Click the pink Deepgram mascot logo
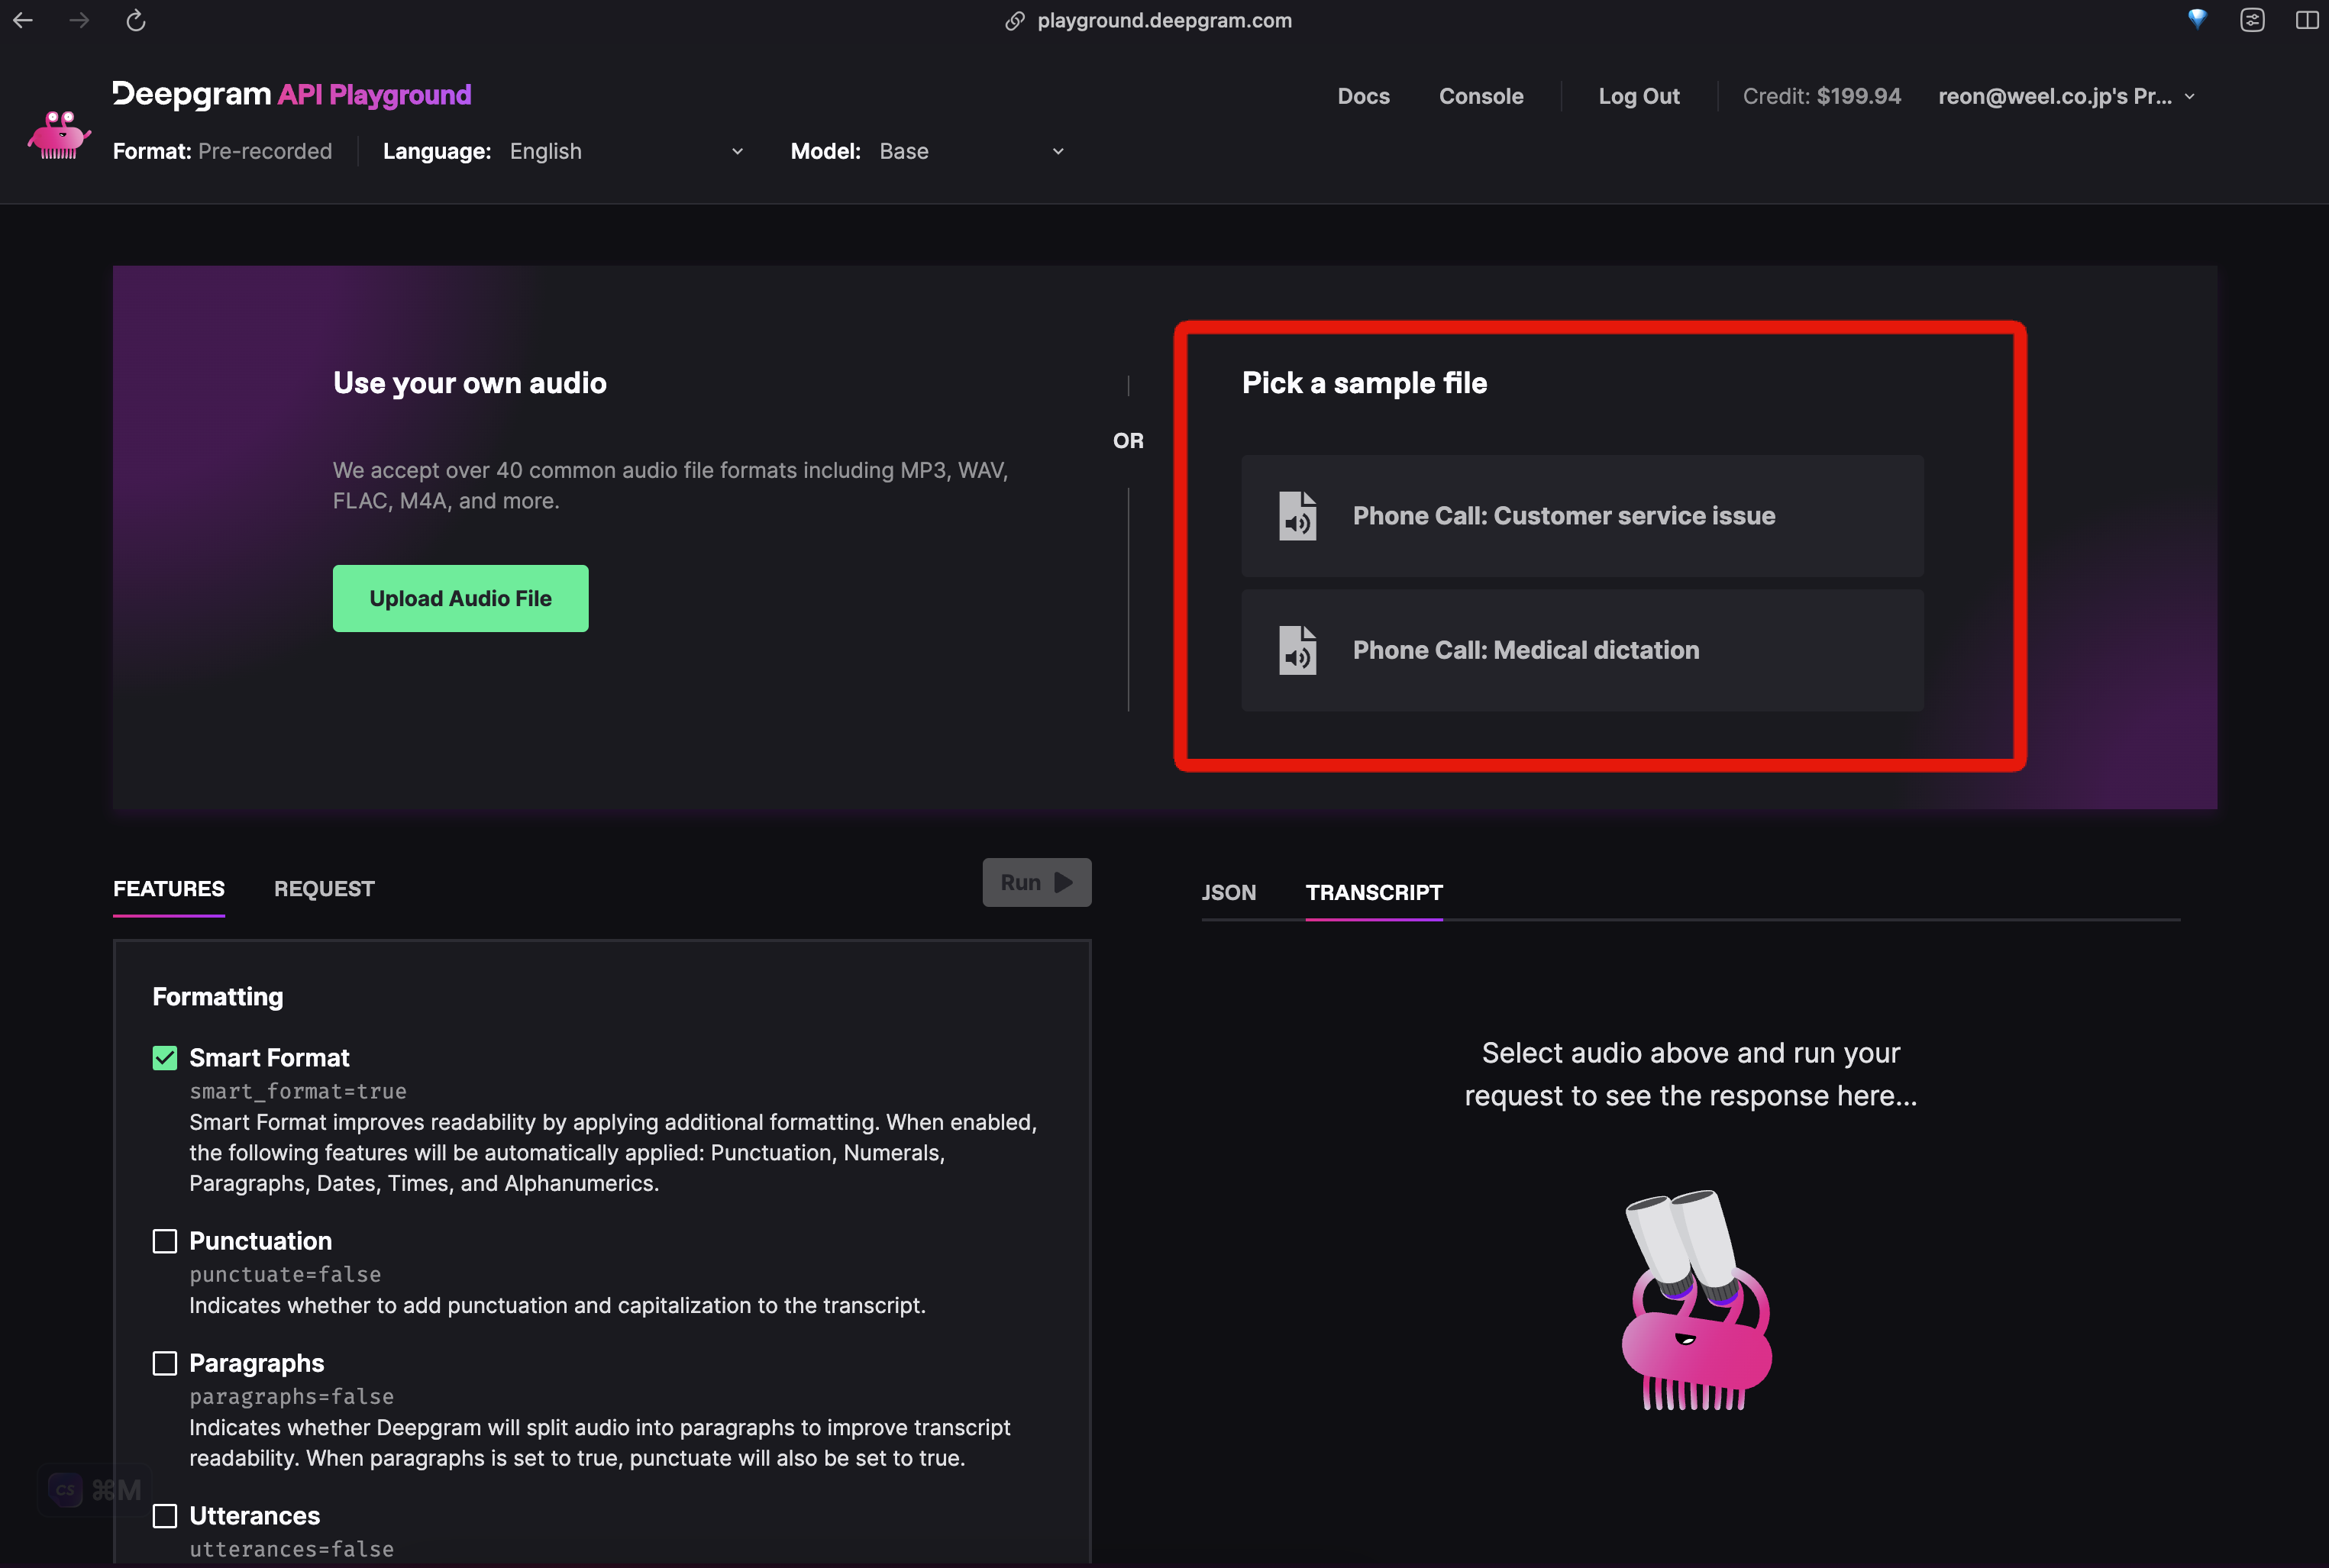Image resolution: width=2329 pixels, height=1568 pixels. tap(59, 134)
